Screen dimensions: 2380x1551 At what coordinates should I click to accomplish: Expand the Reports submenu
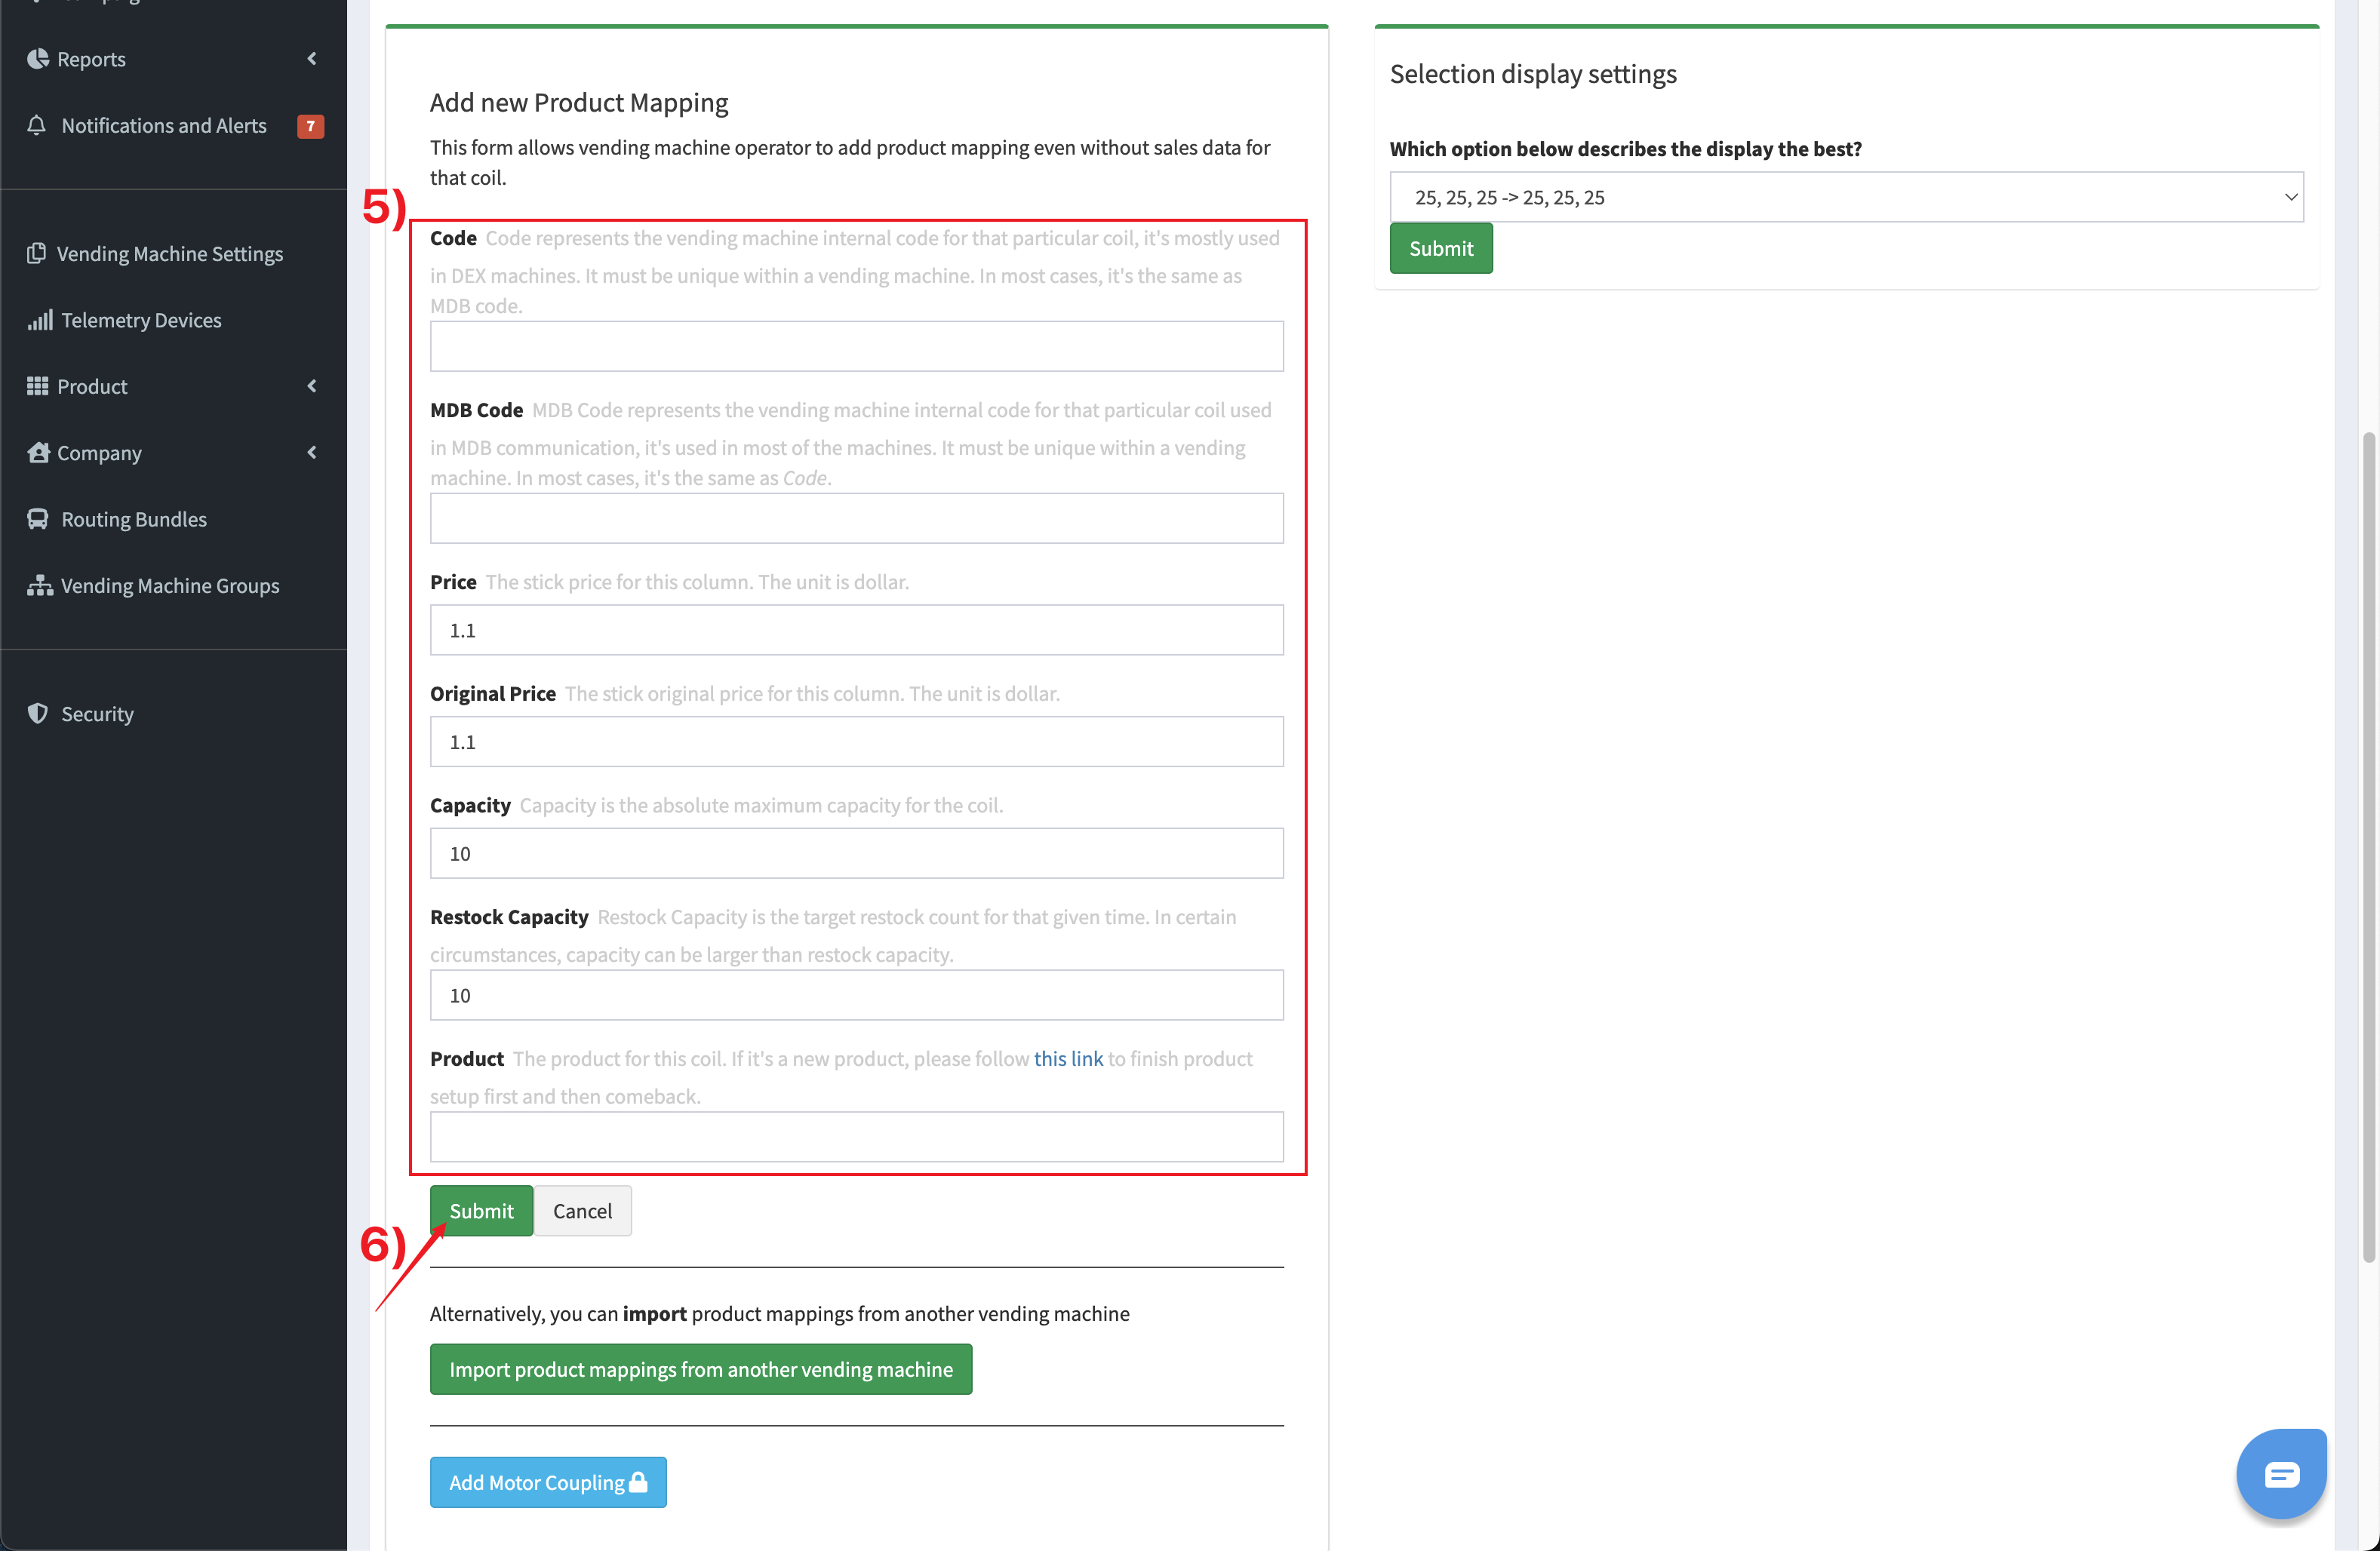coord(311,58)
